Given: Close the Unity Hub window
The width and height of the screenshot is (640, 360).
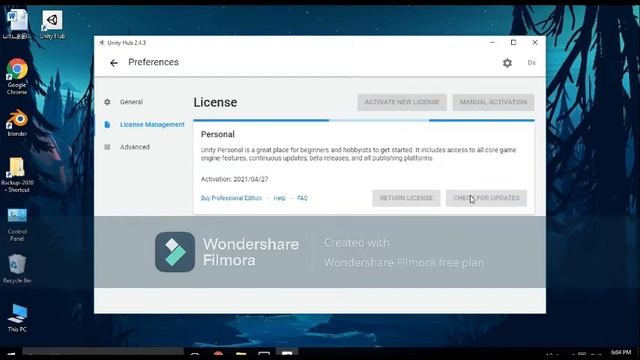Looking at the screenshot, I should pos(535,42).
